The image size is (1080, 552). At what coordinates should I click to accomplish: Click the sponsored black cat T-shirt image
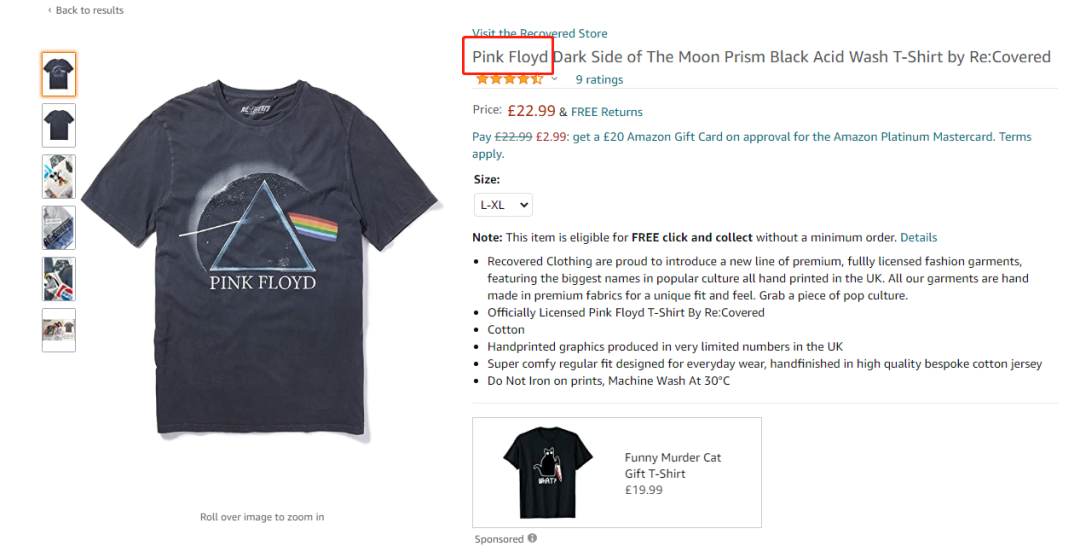537,472
